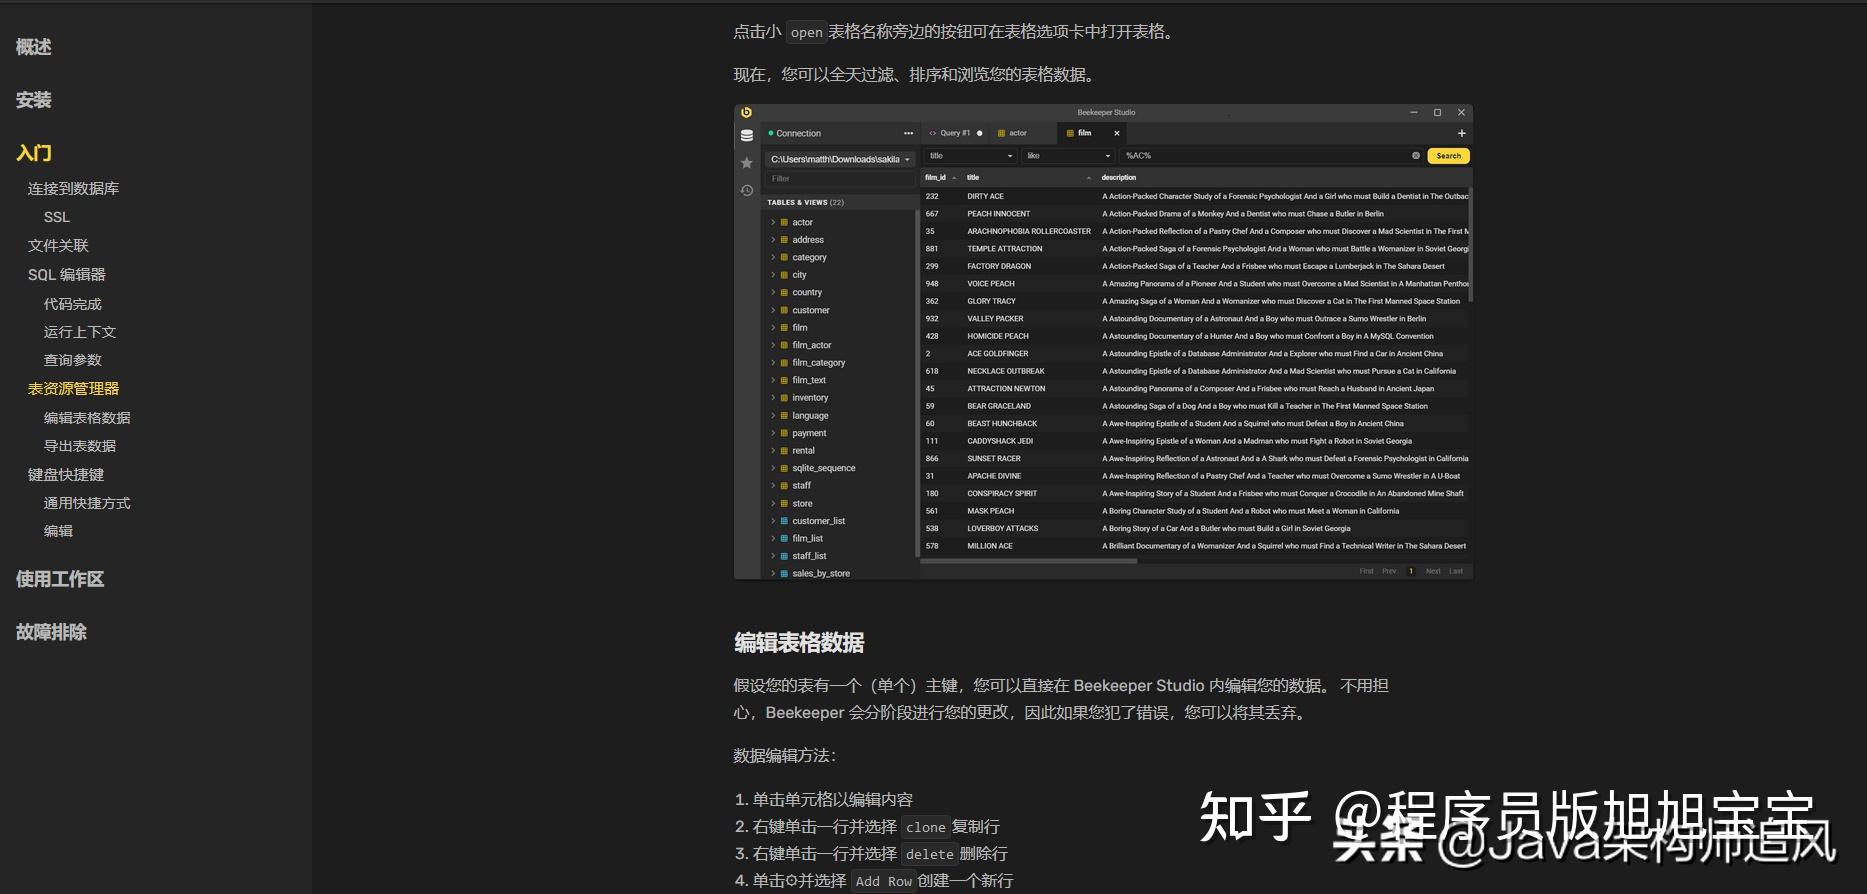The image size is (1867, 894).
Task: Click the blue view icon beside customer_list
Action: (784, 521)
